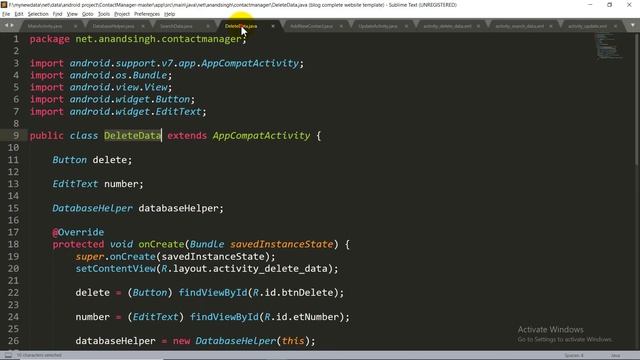640x360 pixels.
Task: Toggle the side bar status icon
Action: tap(8, 356)
